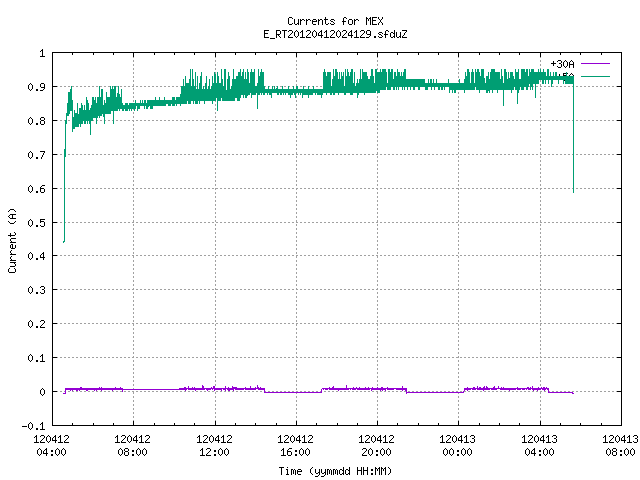
Task: Click the chart title "Currents for MEX"
Action: coord(335,21)
